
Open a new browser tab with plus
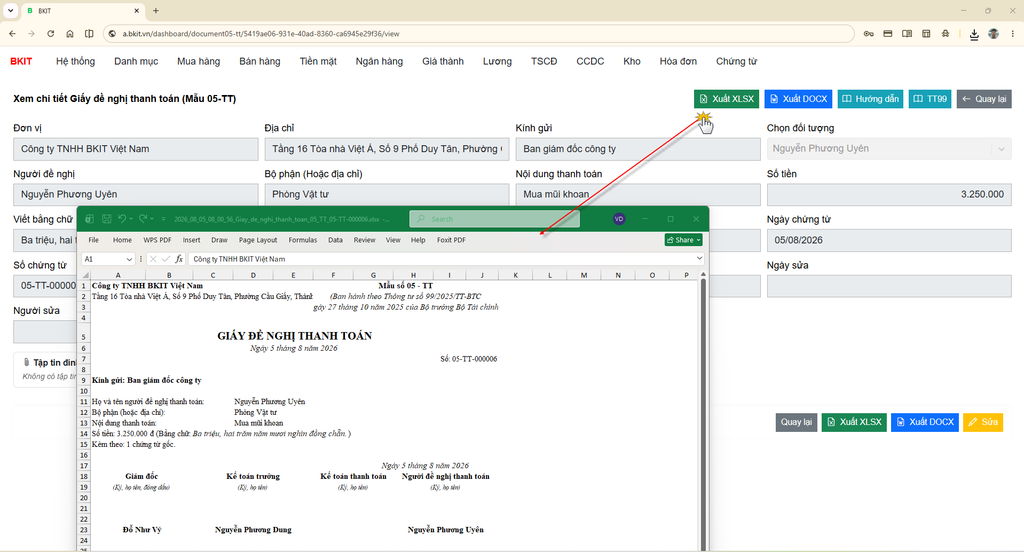click(x=155, y=10)
